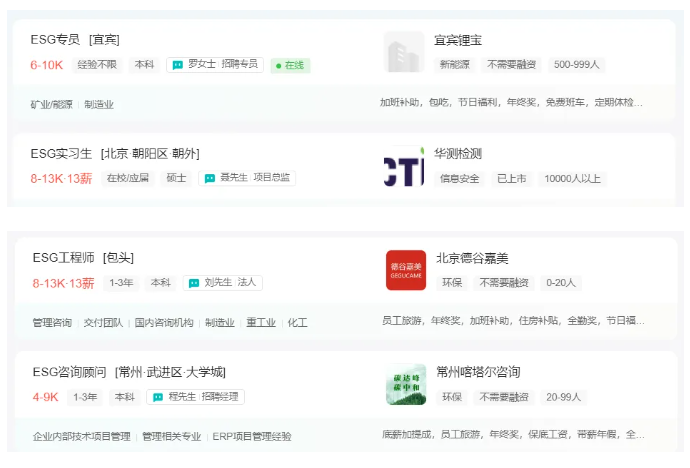
Task: Select the 矿业/能源 industry tag
Action: pyautogui.click(x=51, y=104)
